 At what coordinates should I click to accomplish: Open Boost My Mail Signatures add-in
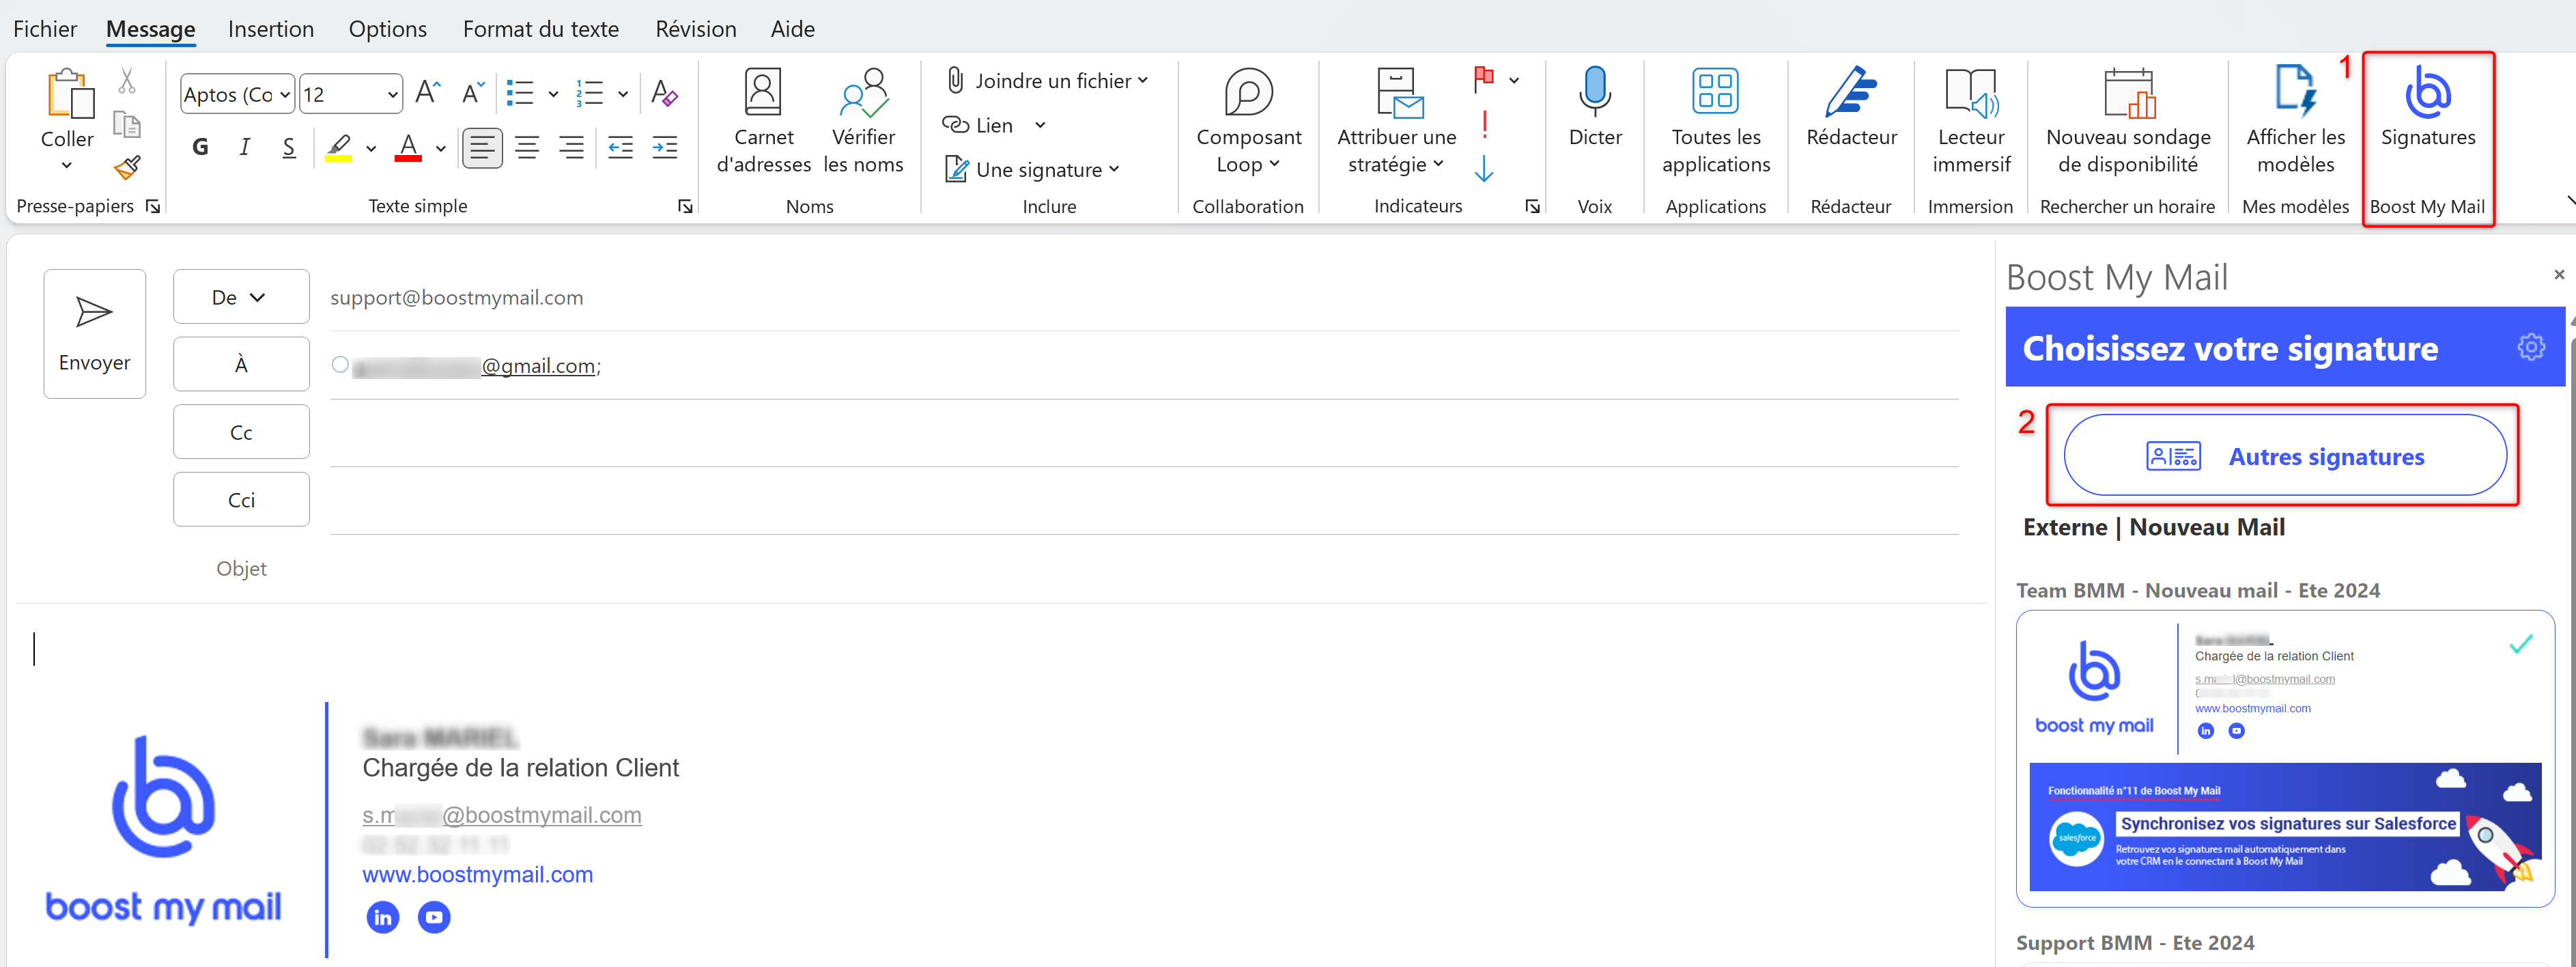point(2428,108)
